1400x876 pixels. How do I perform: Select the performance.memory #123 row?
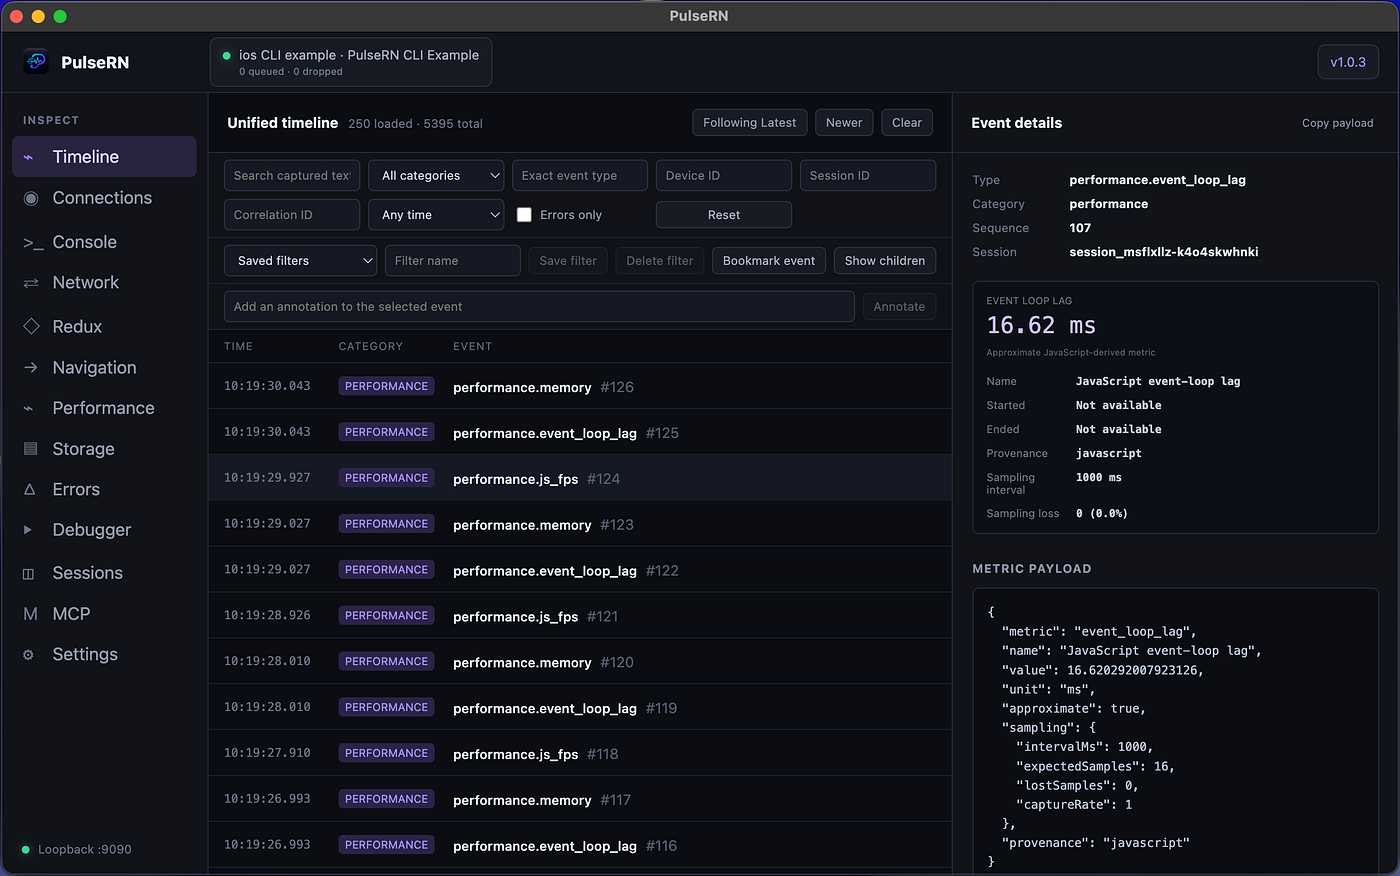click(x=580, y=524)
